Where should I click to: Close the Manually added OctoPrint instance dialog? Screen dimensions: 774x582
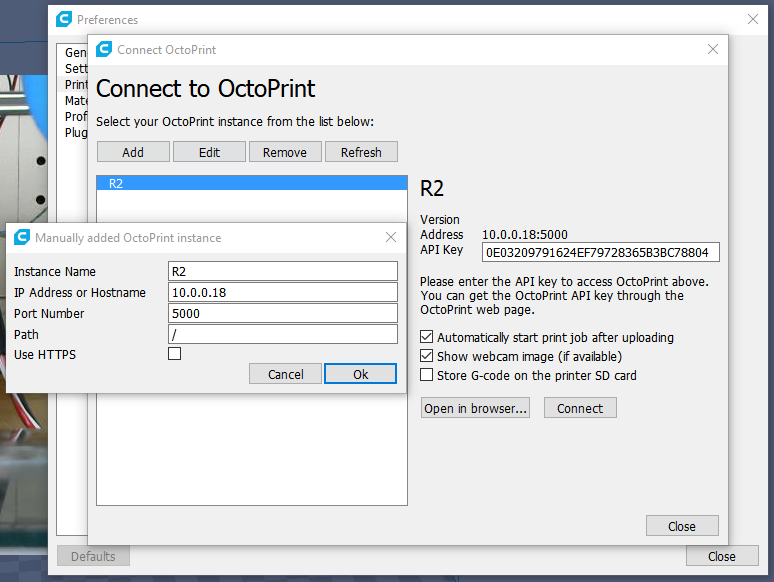click(391, 237)
